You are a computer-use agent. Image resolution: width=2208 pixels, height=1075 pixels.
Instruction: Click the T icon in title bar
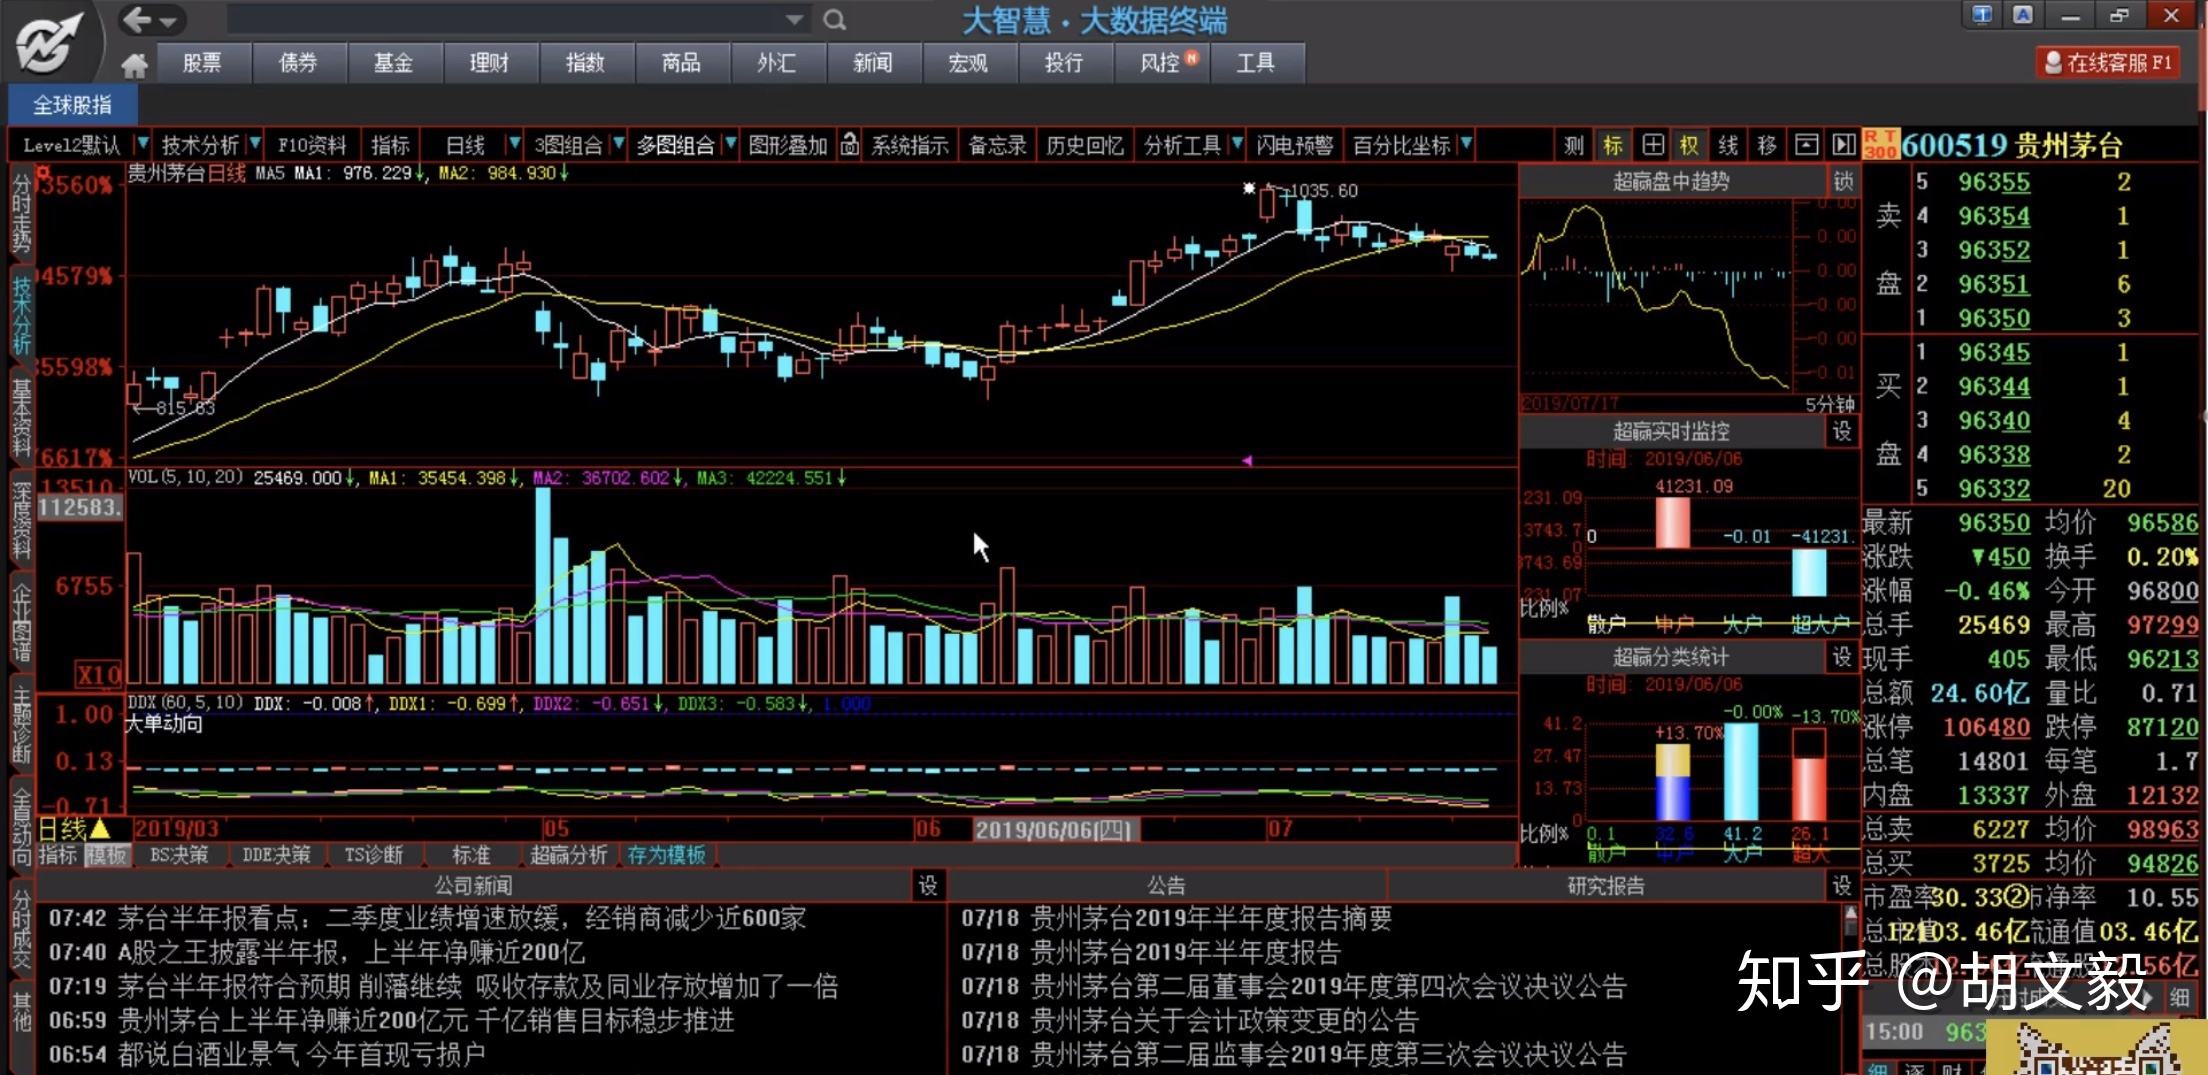[1982, 15]
